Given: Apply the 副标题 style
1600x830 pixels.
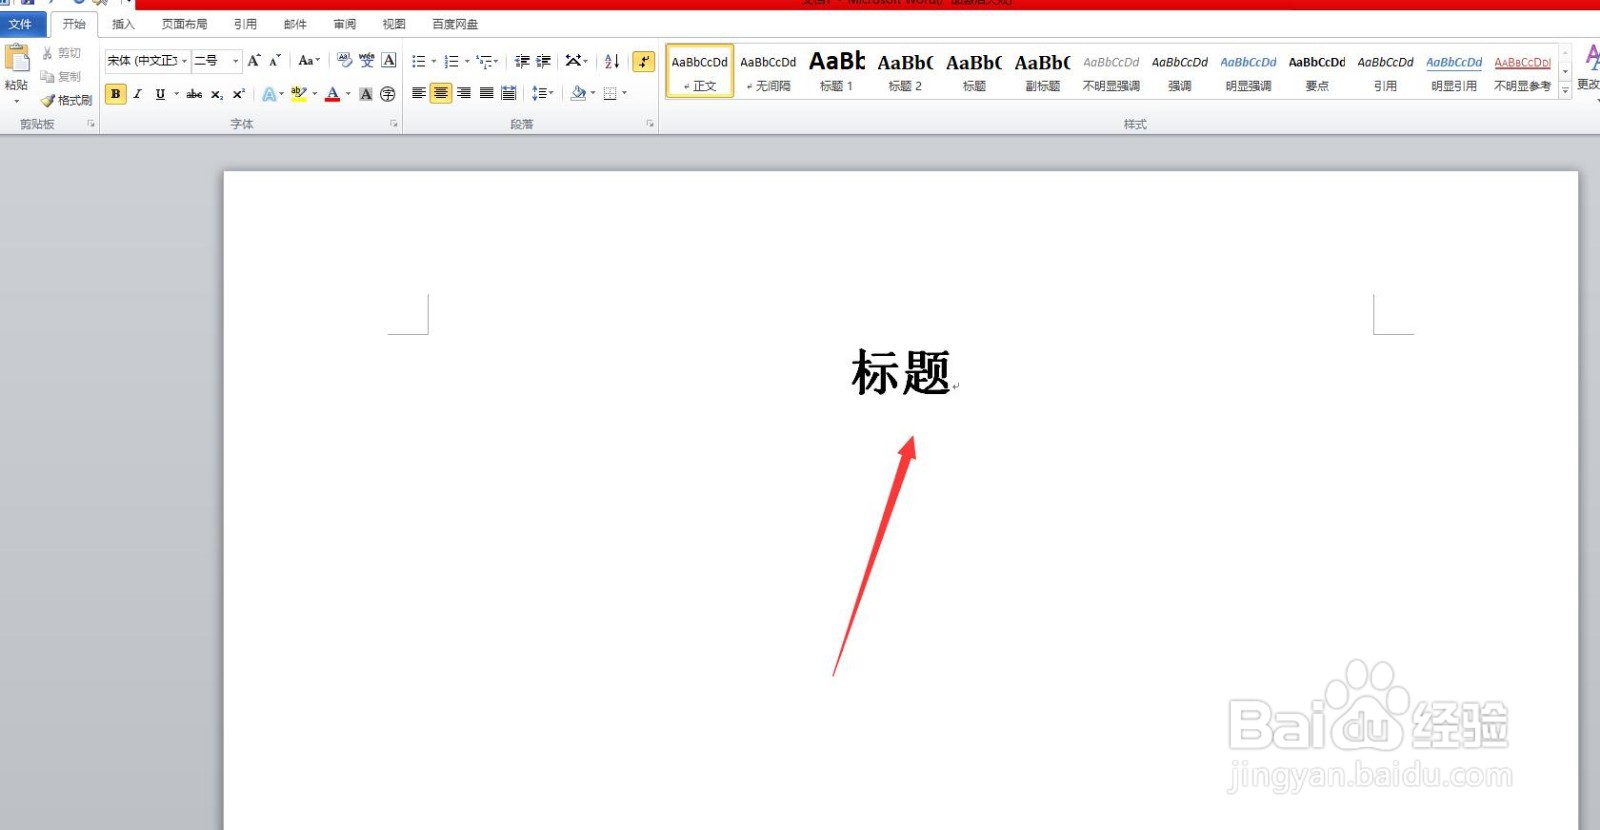Looking at the screenshot, I should 1042,71.
